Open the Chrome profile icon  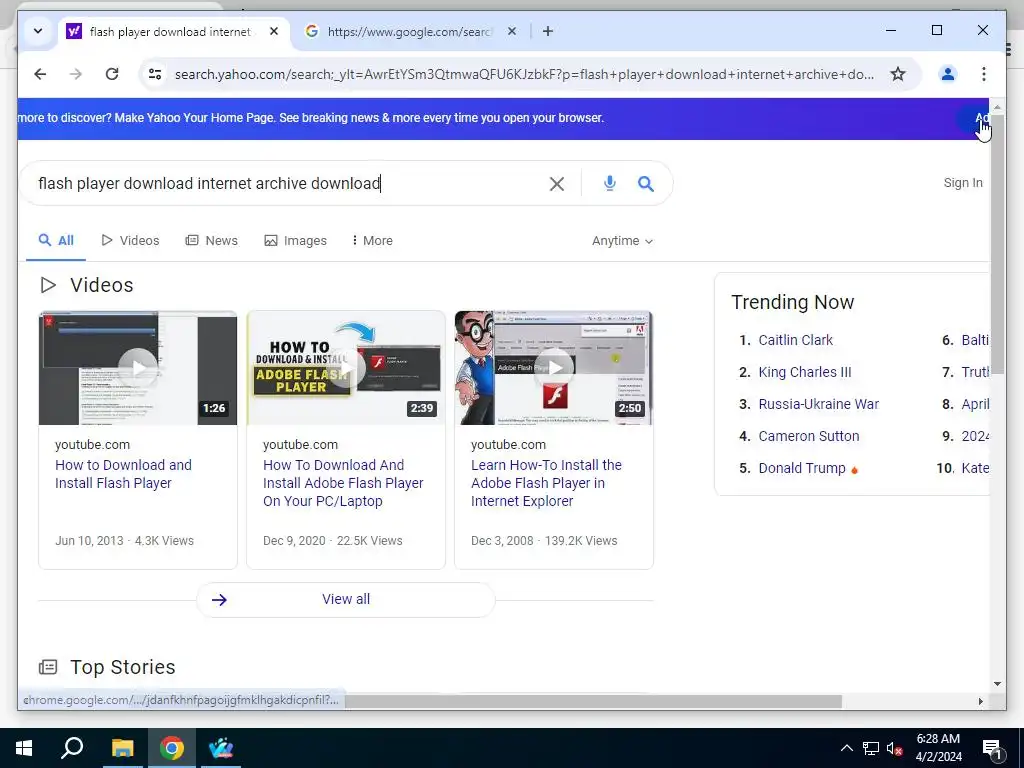pos(948,74)
